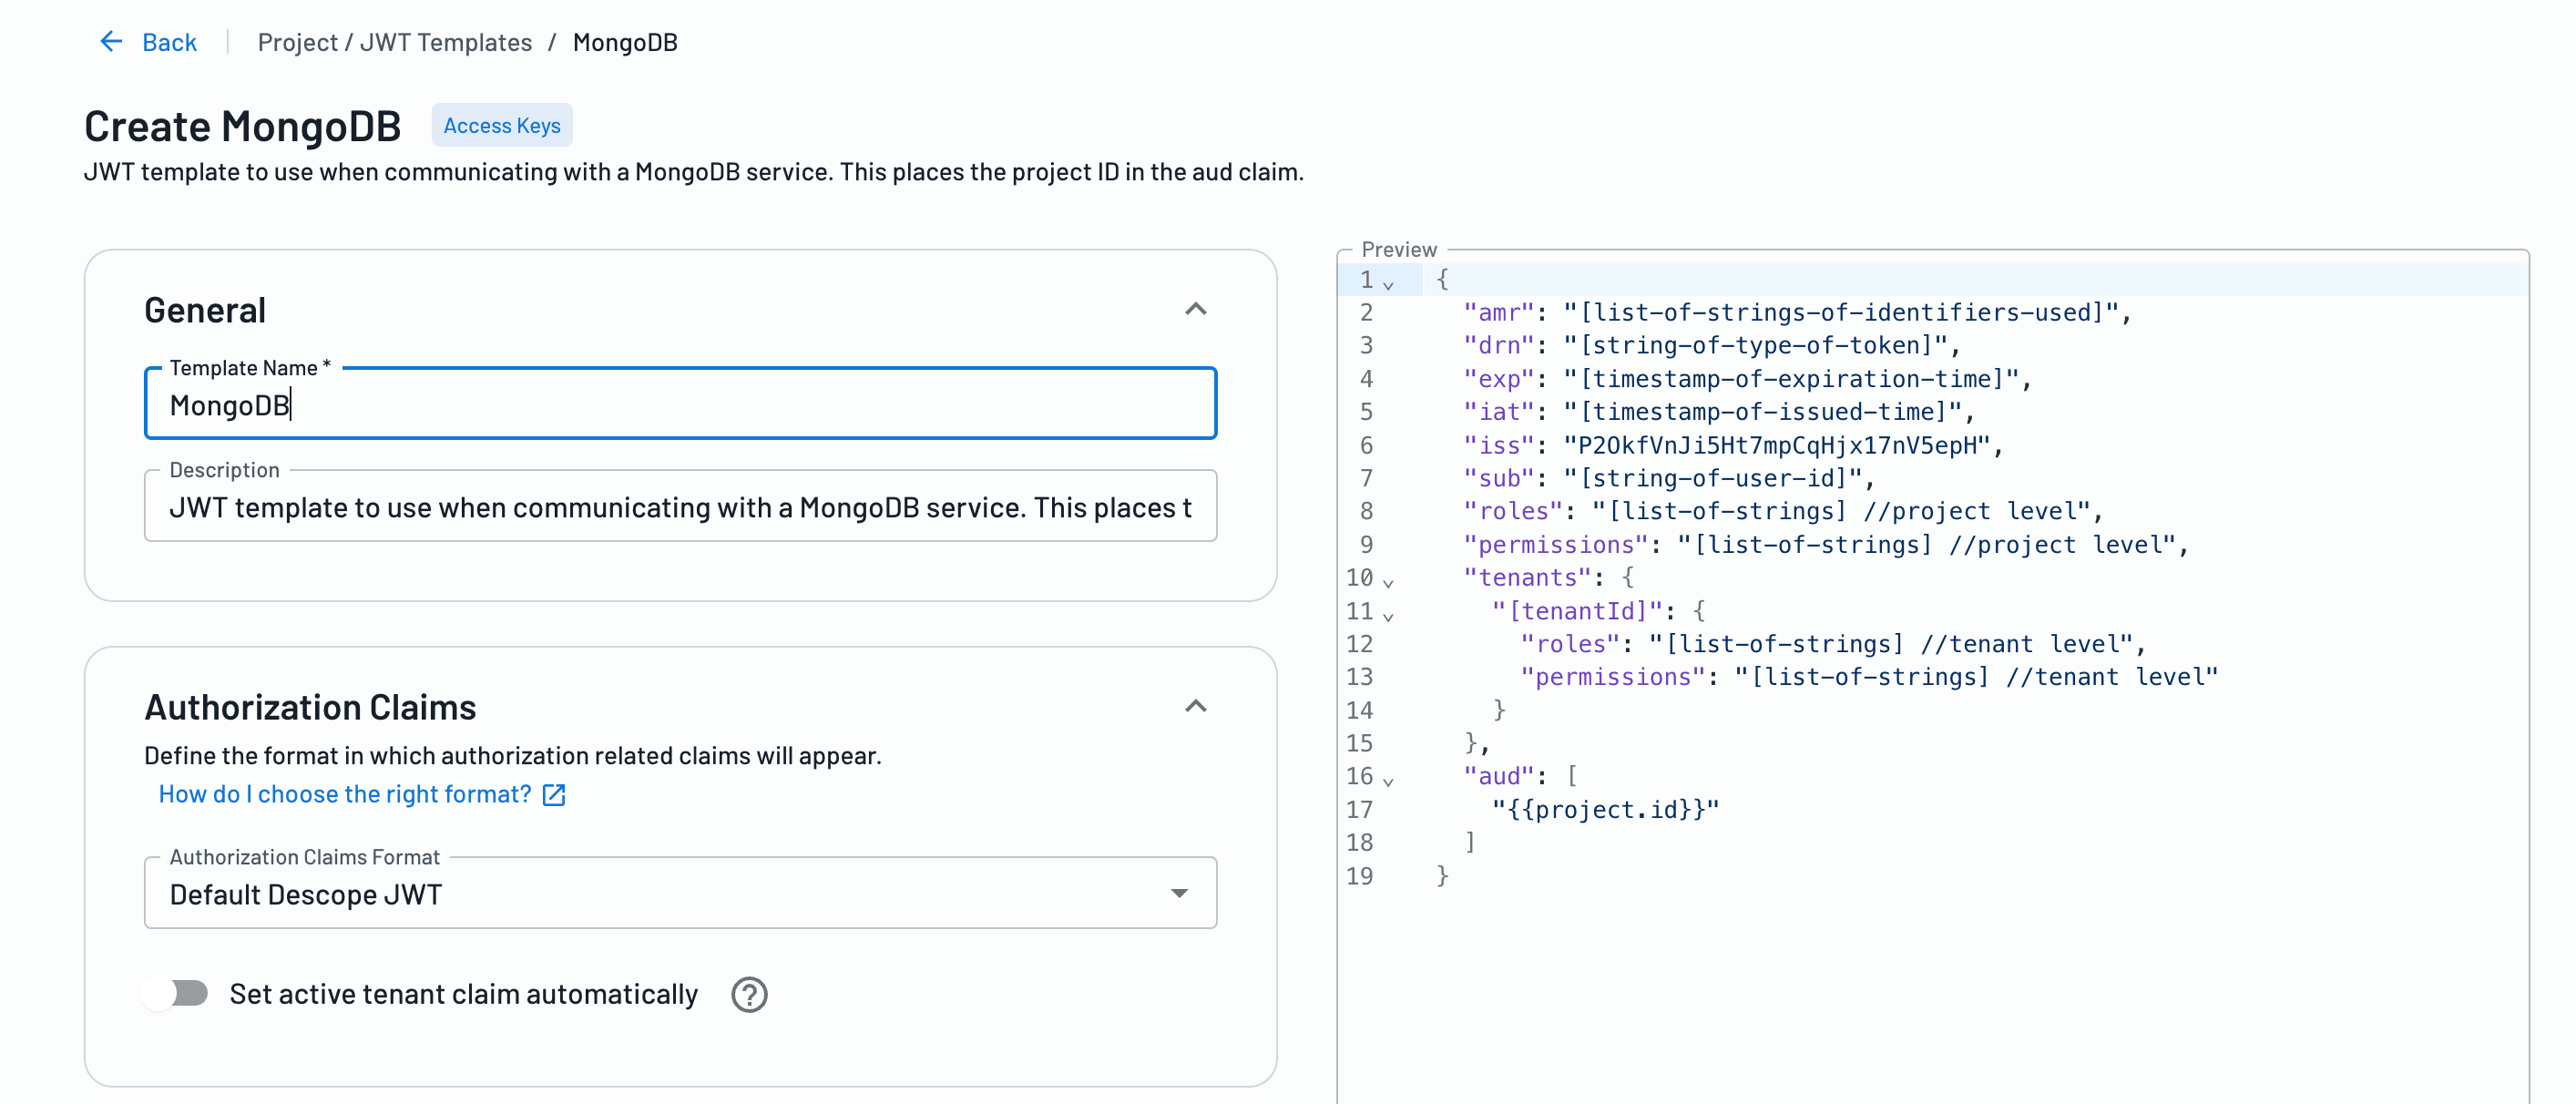Screen dimensions: 2576x1104
Task: Open the Project breadcrumb
Action: [x=297, y=42]
